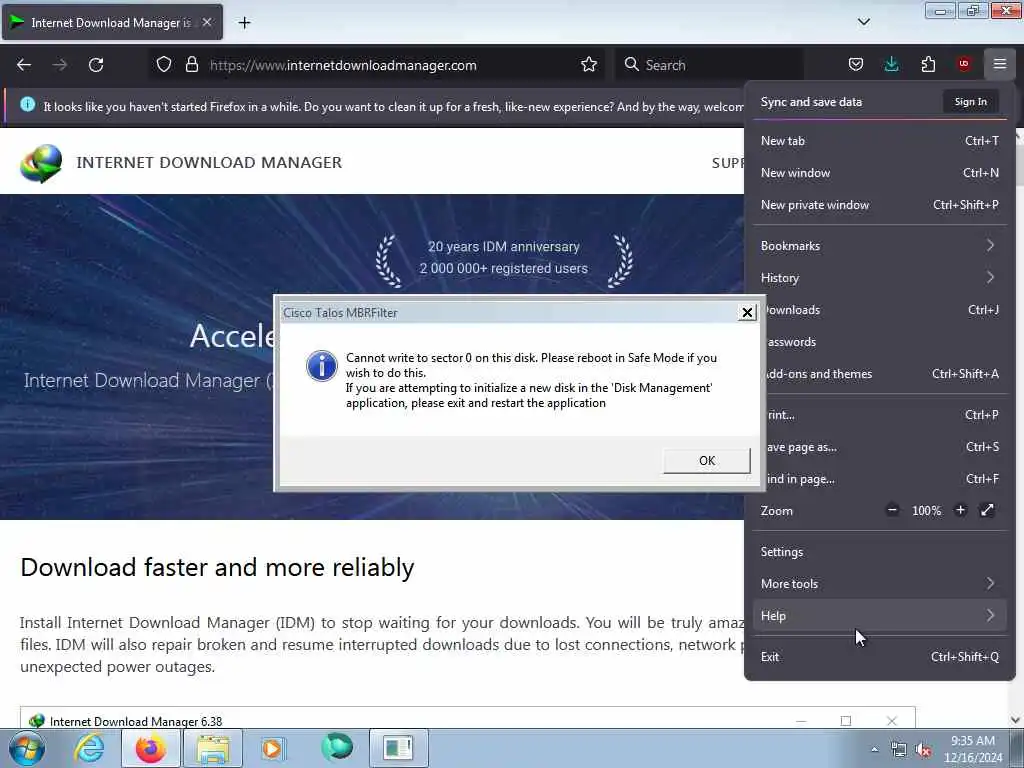Select the Internet Download Manager tab
This screenshot has height=768, width=1024.
pos(112,22)
